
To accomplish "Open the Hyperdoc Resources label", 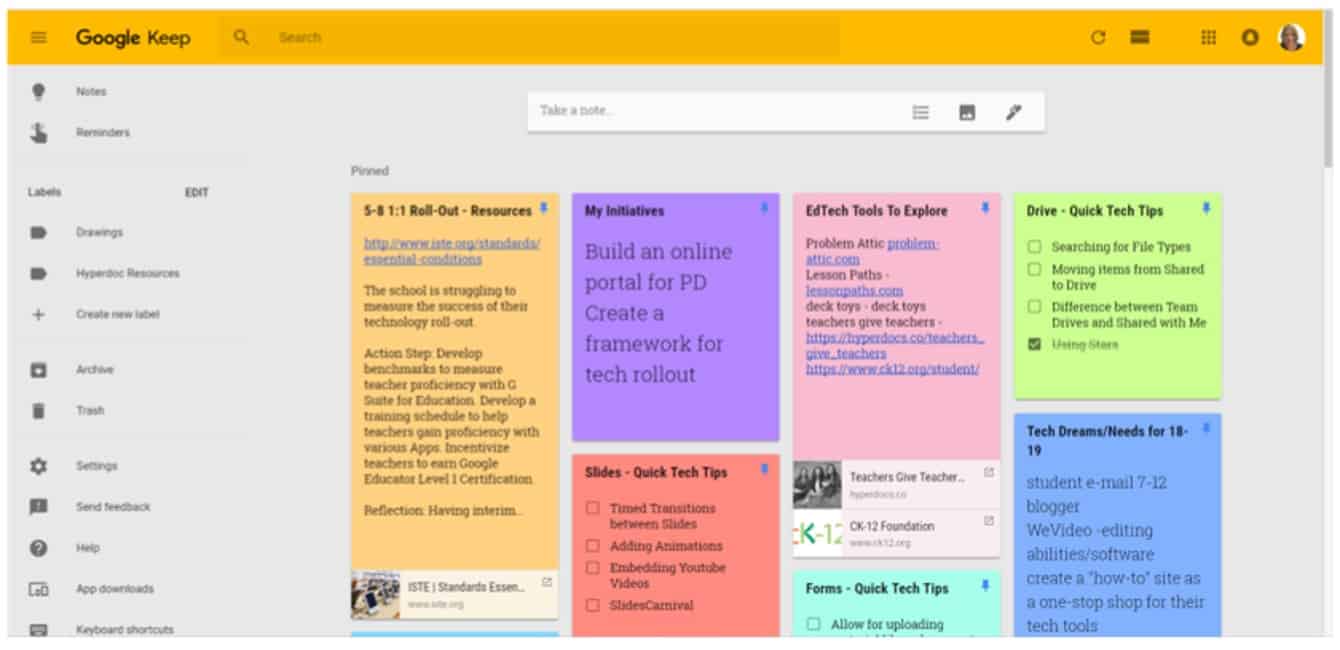I will 128,273.
